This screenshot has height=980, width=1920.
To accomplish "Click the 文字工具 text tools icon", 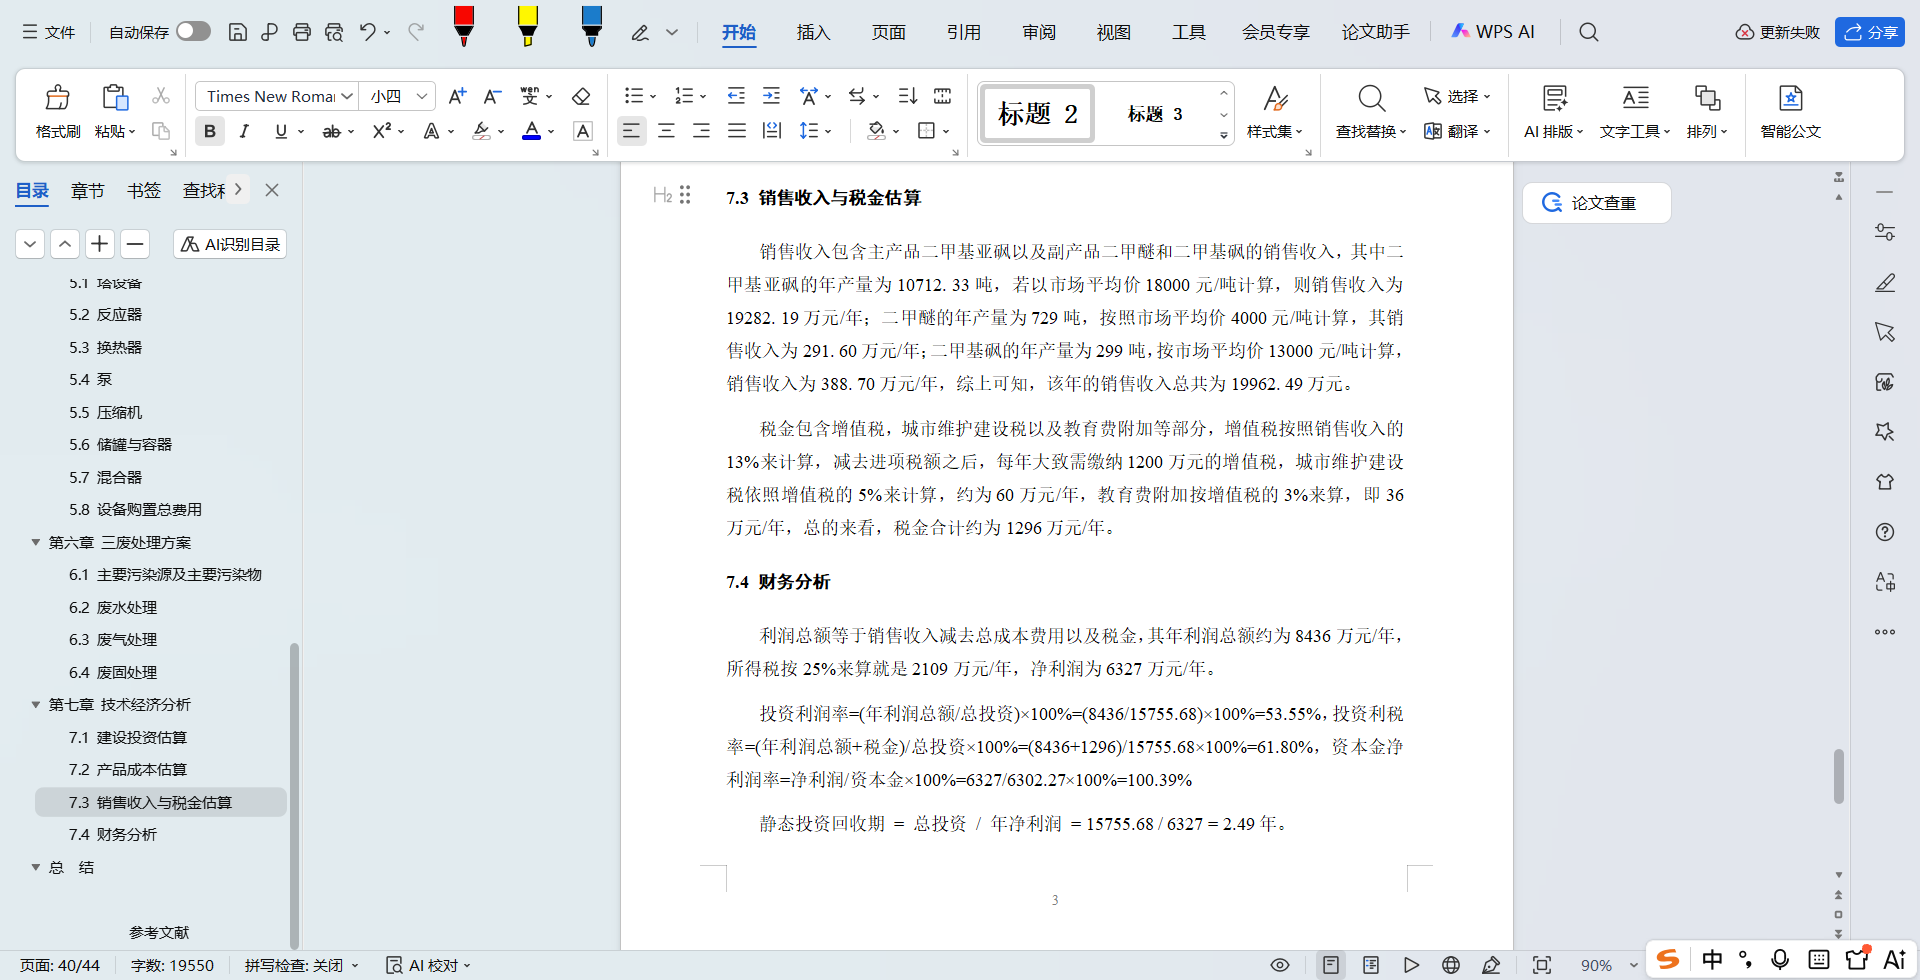I will (x=1635, y=98).
